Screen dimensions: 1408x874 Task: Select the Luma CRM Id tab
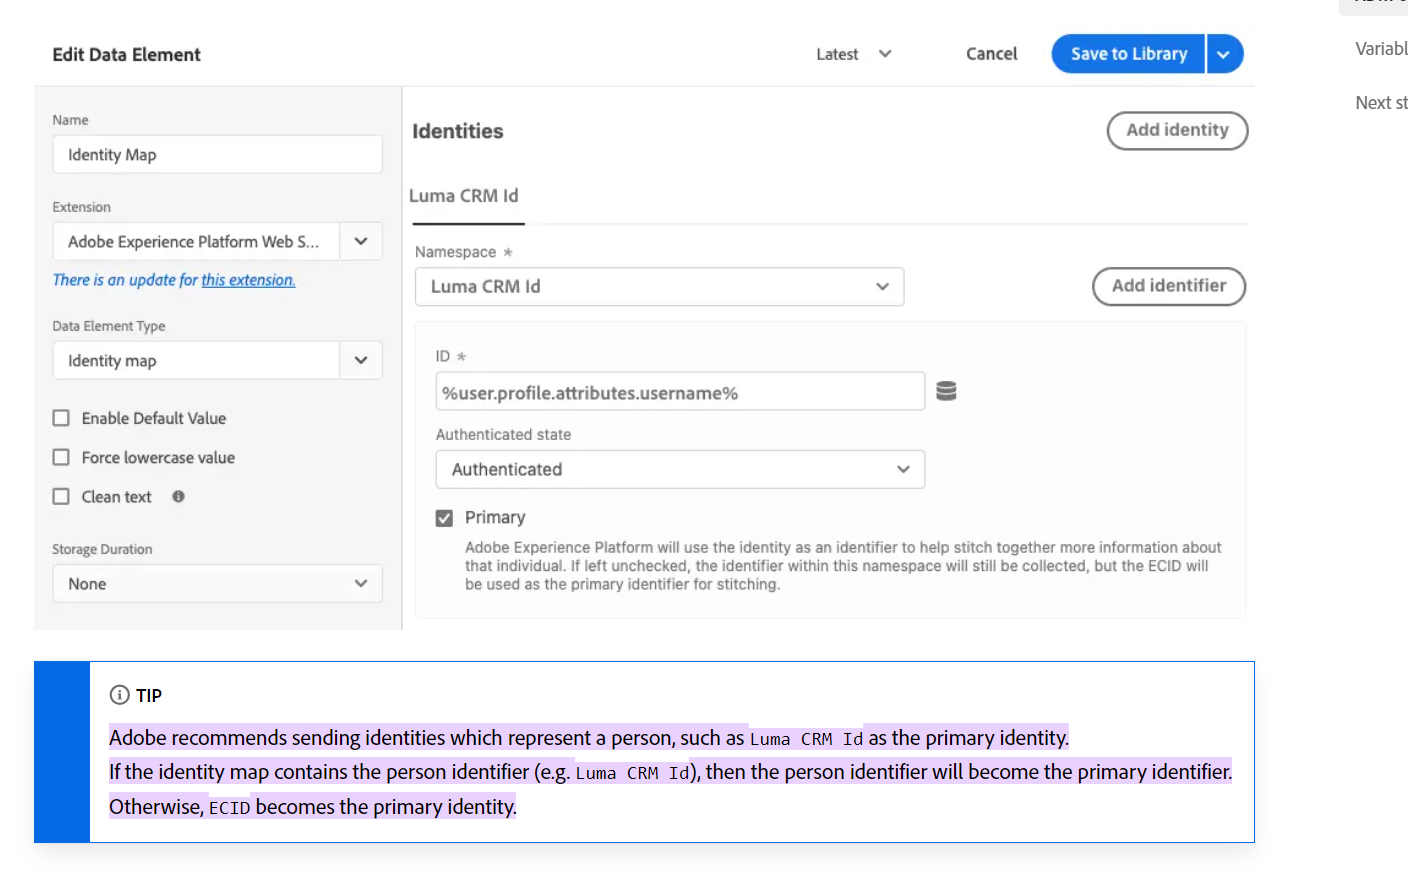pyautogui.click(x=466, y=196)
